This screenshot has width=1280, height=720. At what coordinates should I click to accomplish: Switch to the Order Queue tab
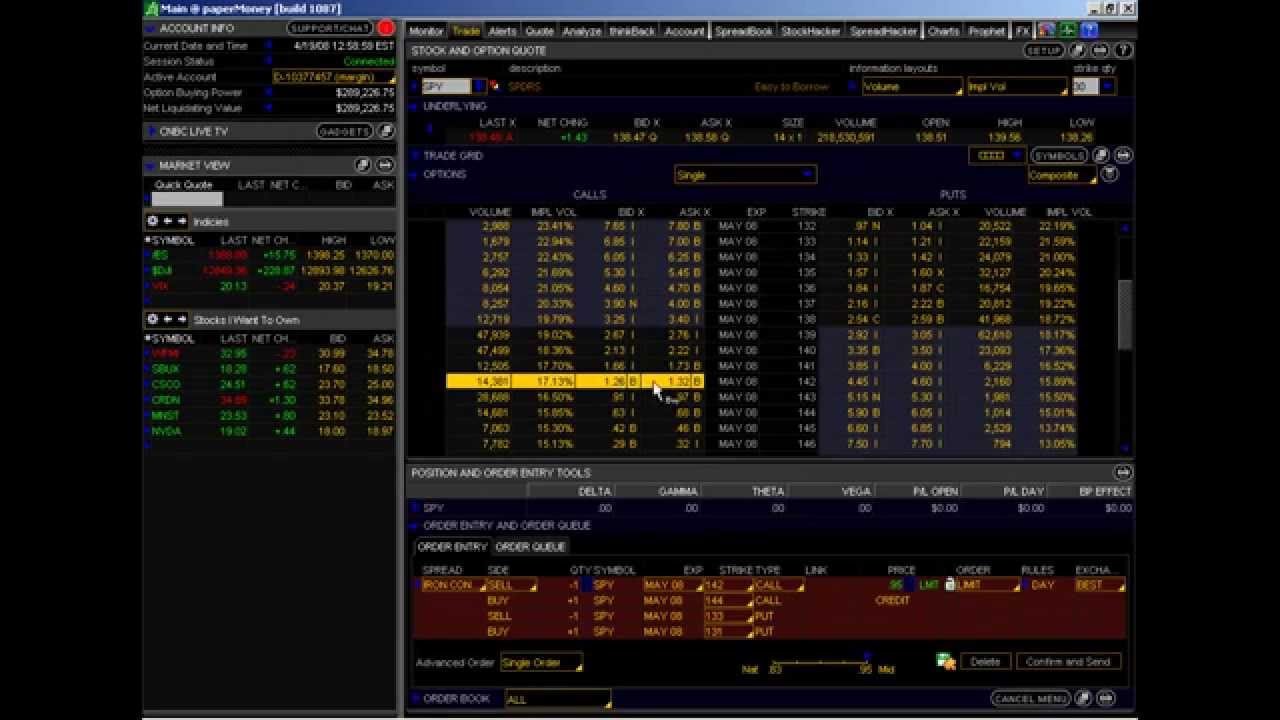(530, 547)
